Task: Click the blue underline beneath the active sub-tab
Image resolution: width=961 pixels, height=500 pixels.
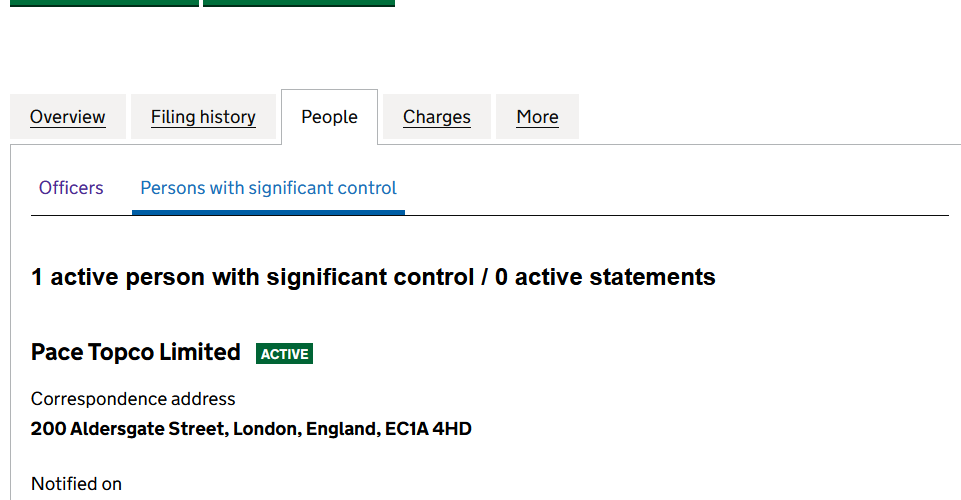Action: (268, 212)
